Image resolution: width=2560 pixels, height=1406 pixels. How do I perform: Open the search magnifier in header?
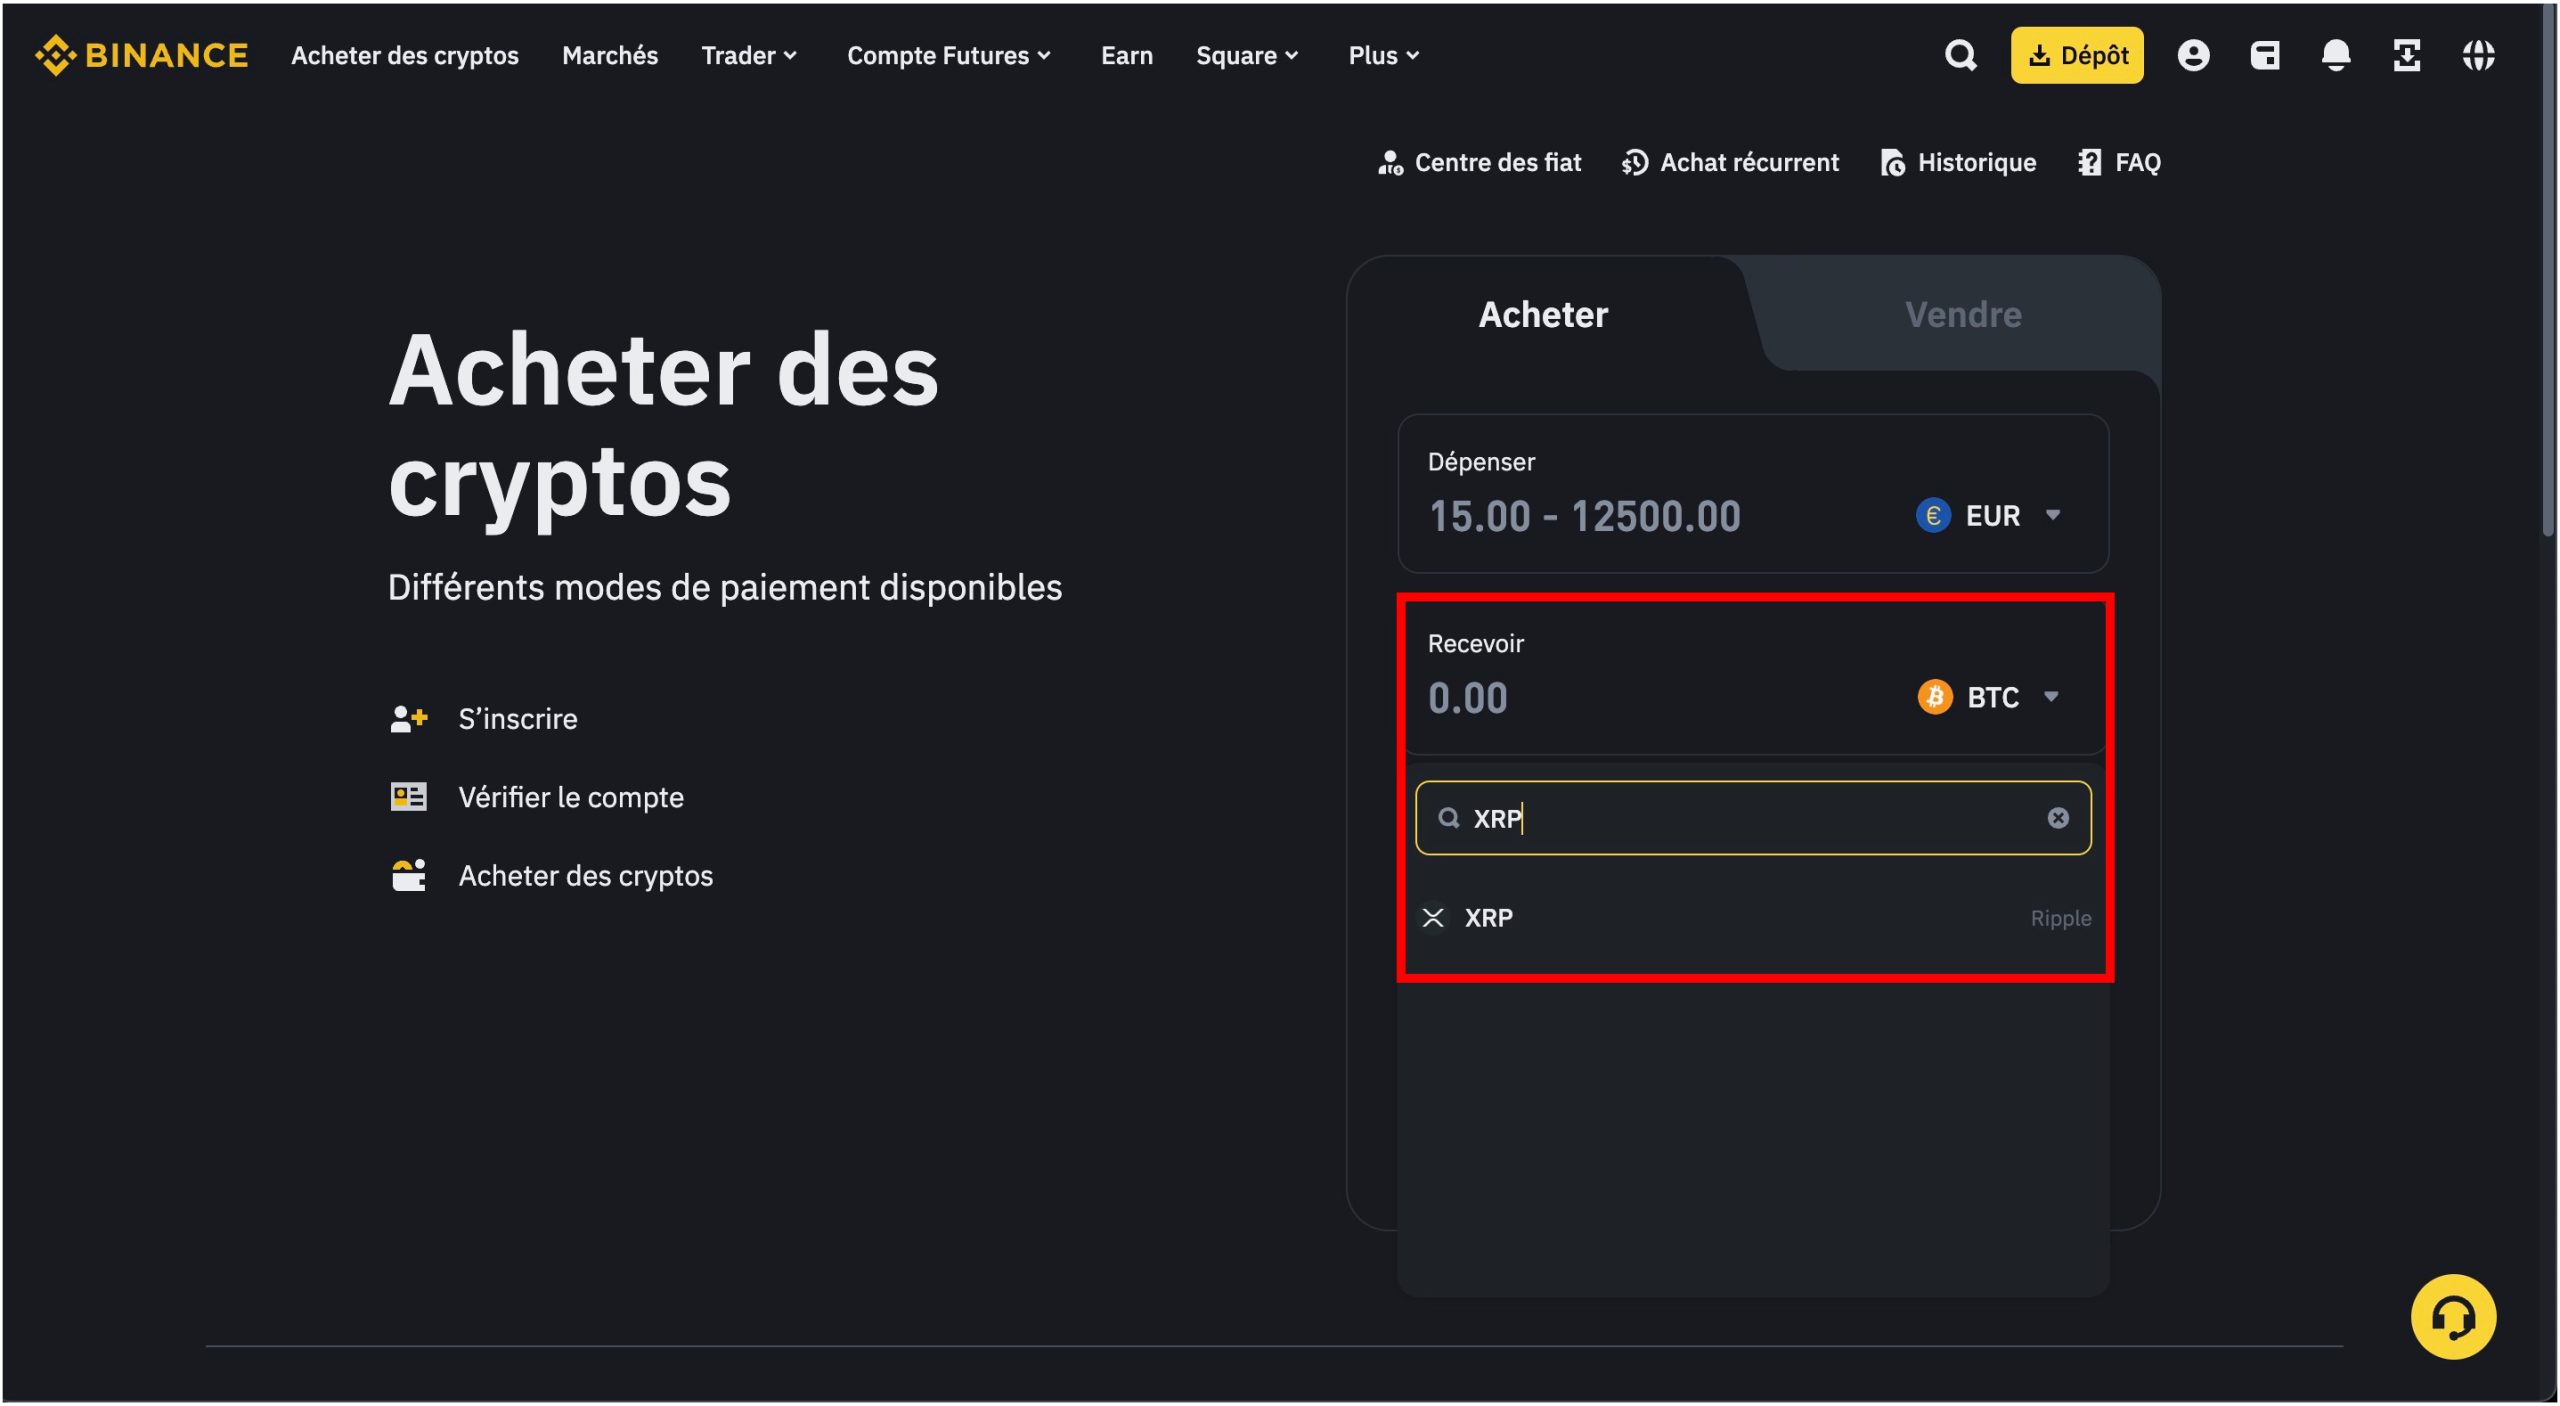1960,55
